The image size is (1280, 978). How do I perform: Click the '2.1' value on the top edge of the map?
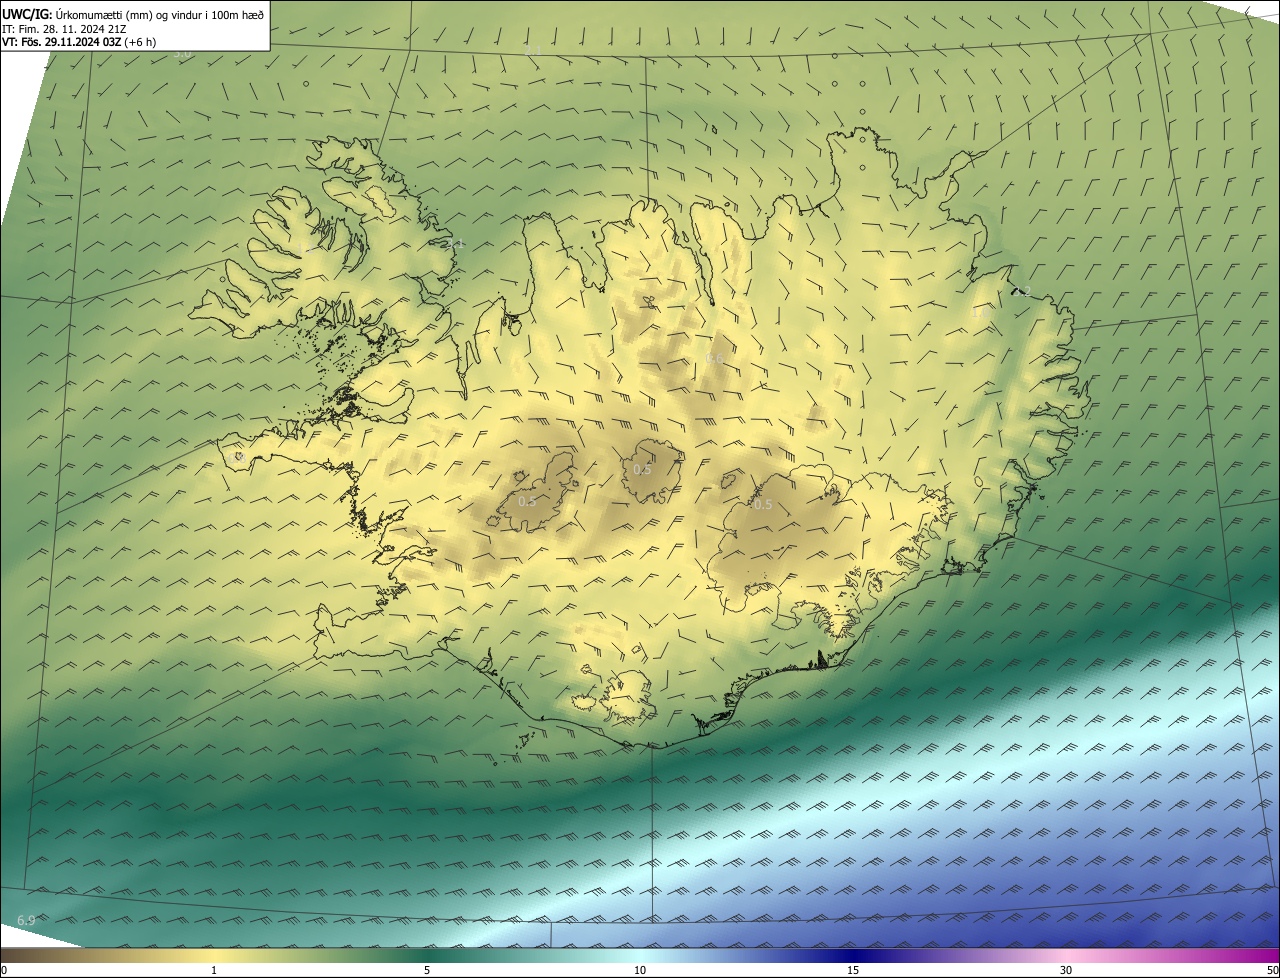point(533,50)
